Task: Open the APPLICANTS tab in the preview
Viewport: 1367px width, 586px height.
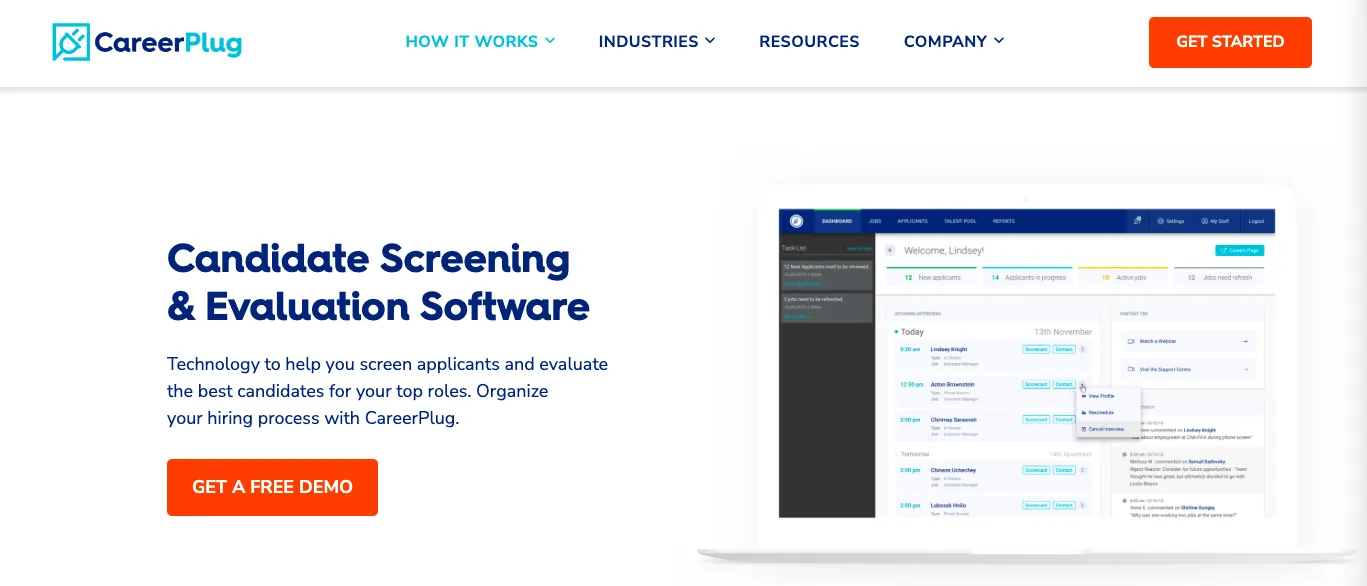Action: tap(913, 221)
